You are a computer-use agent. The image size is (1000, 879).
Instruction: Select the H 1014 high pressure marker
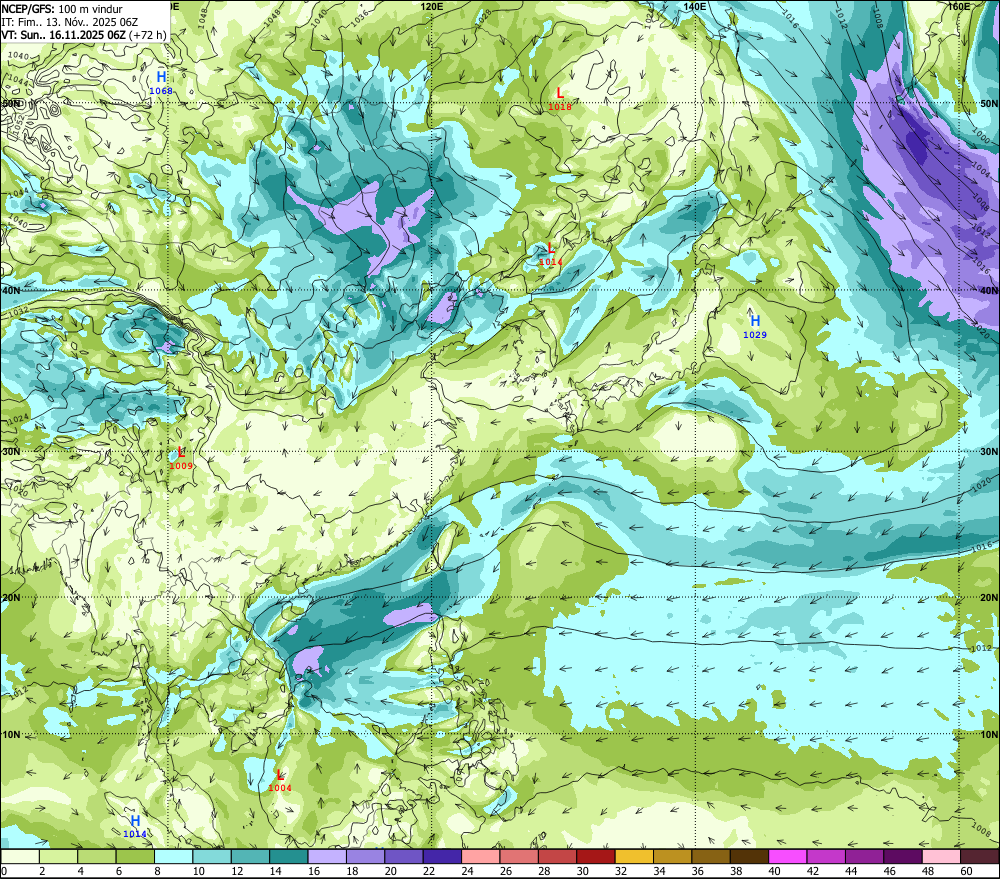pyautogui.click(x=135, y=826)
